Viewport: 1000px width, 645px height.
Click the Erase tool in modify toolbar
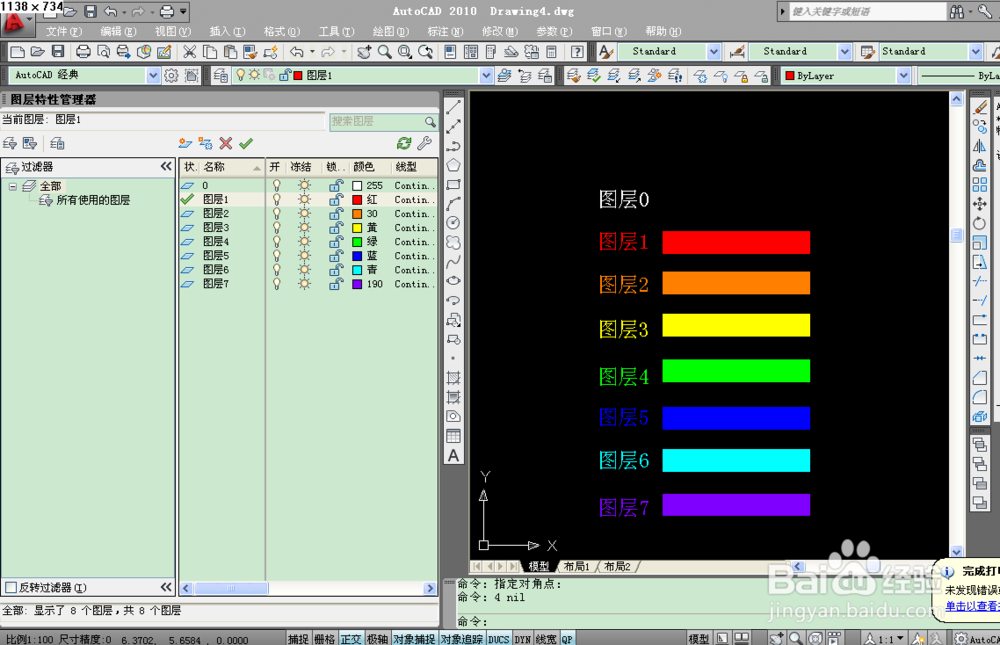click(x=980, y=107)
